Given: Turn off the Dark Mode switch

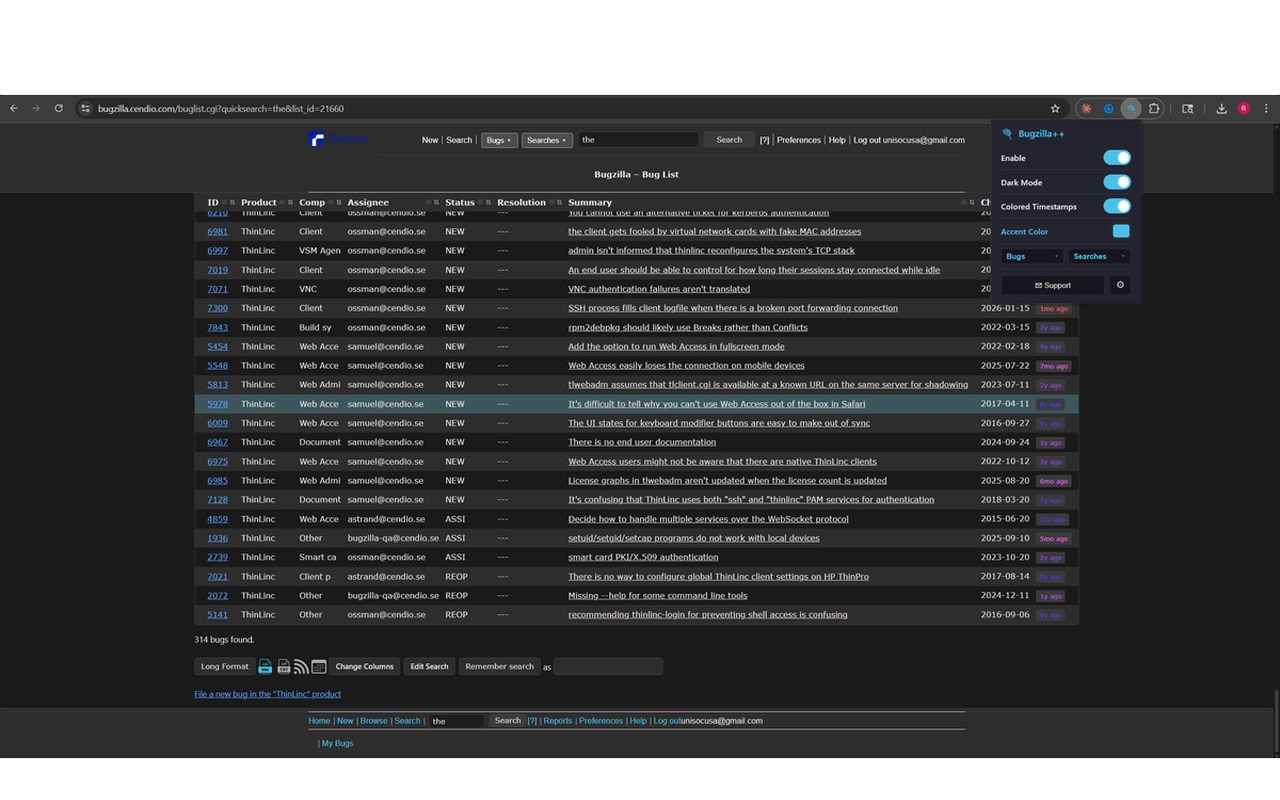Looking at the screenshot, I should click(x=1117, y=182).
